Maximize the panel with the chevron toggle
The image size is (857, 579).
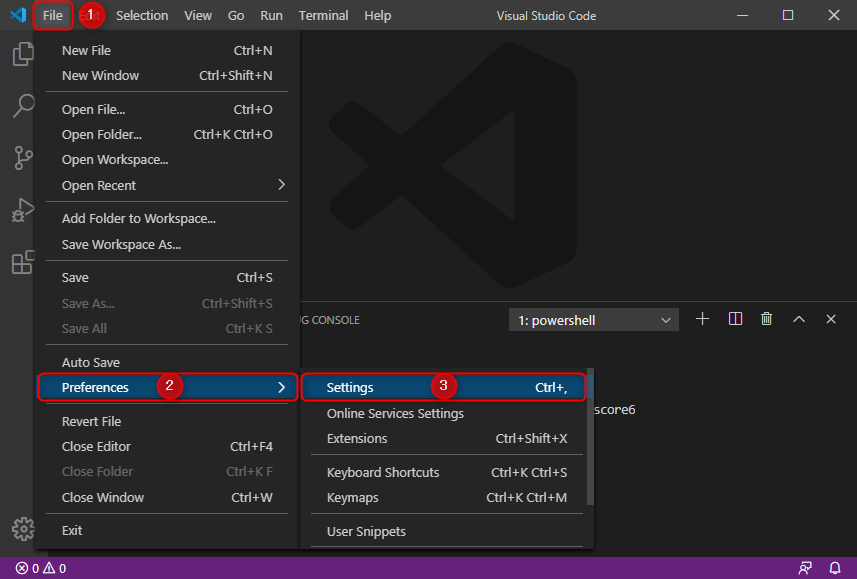point(798,318)
